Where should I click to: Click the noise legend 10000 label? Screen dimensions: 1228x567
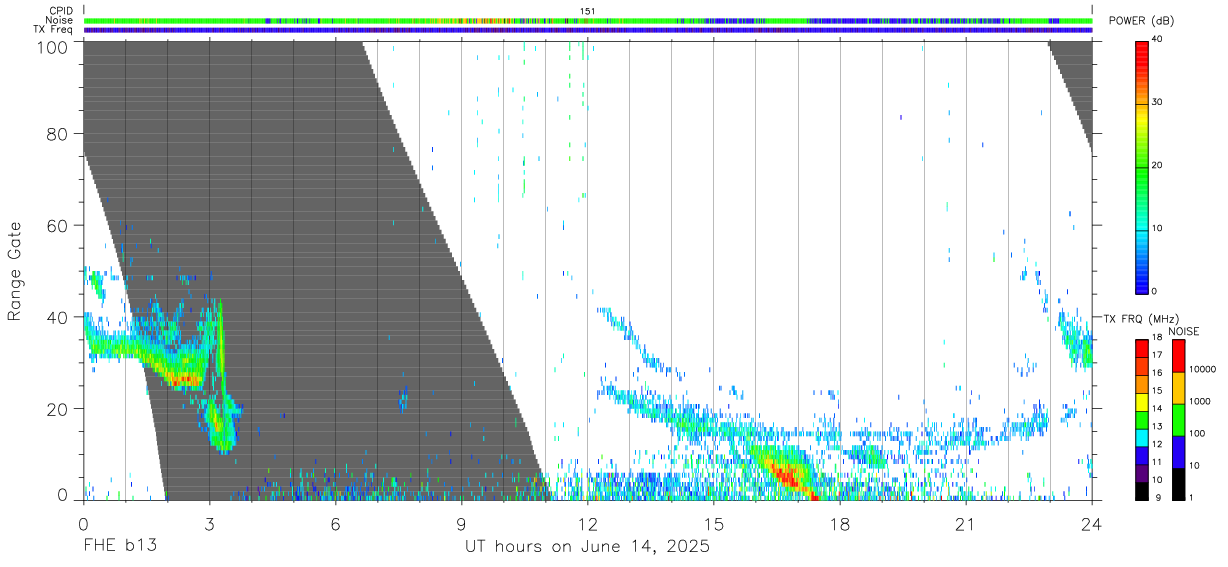point(1201,369)
